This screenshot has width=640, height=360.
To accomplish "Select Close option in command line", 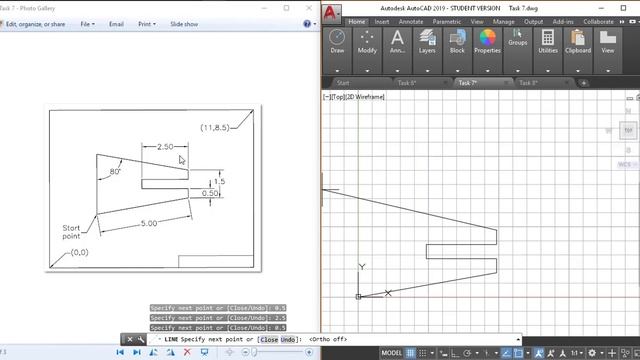I will click(x=269, y=340).
